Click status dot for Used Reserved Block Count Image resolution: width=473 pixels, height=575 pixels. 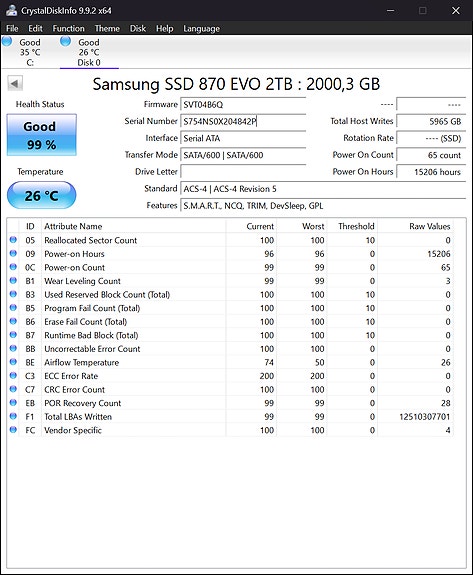coord(13,294)
